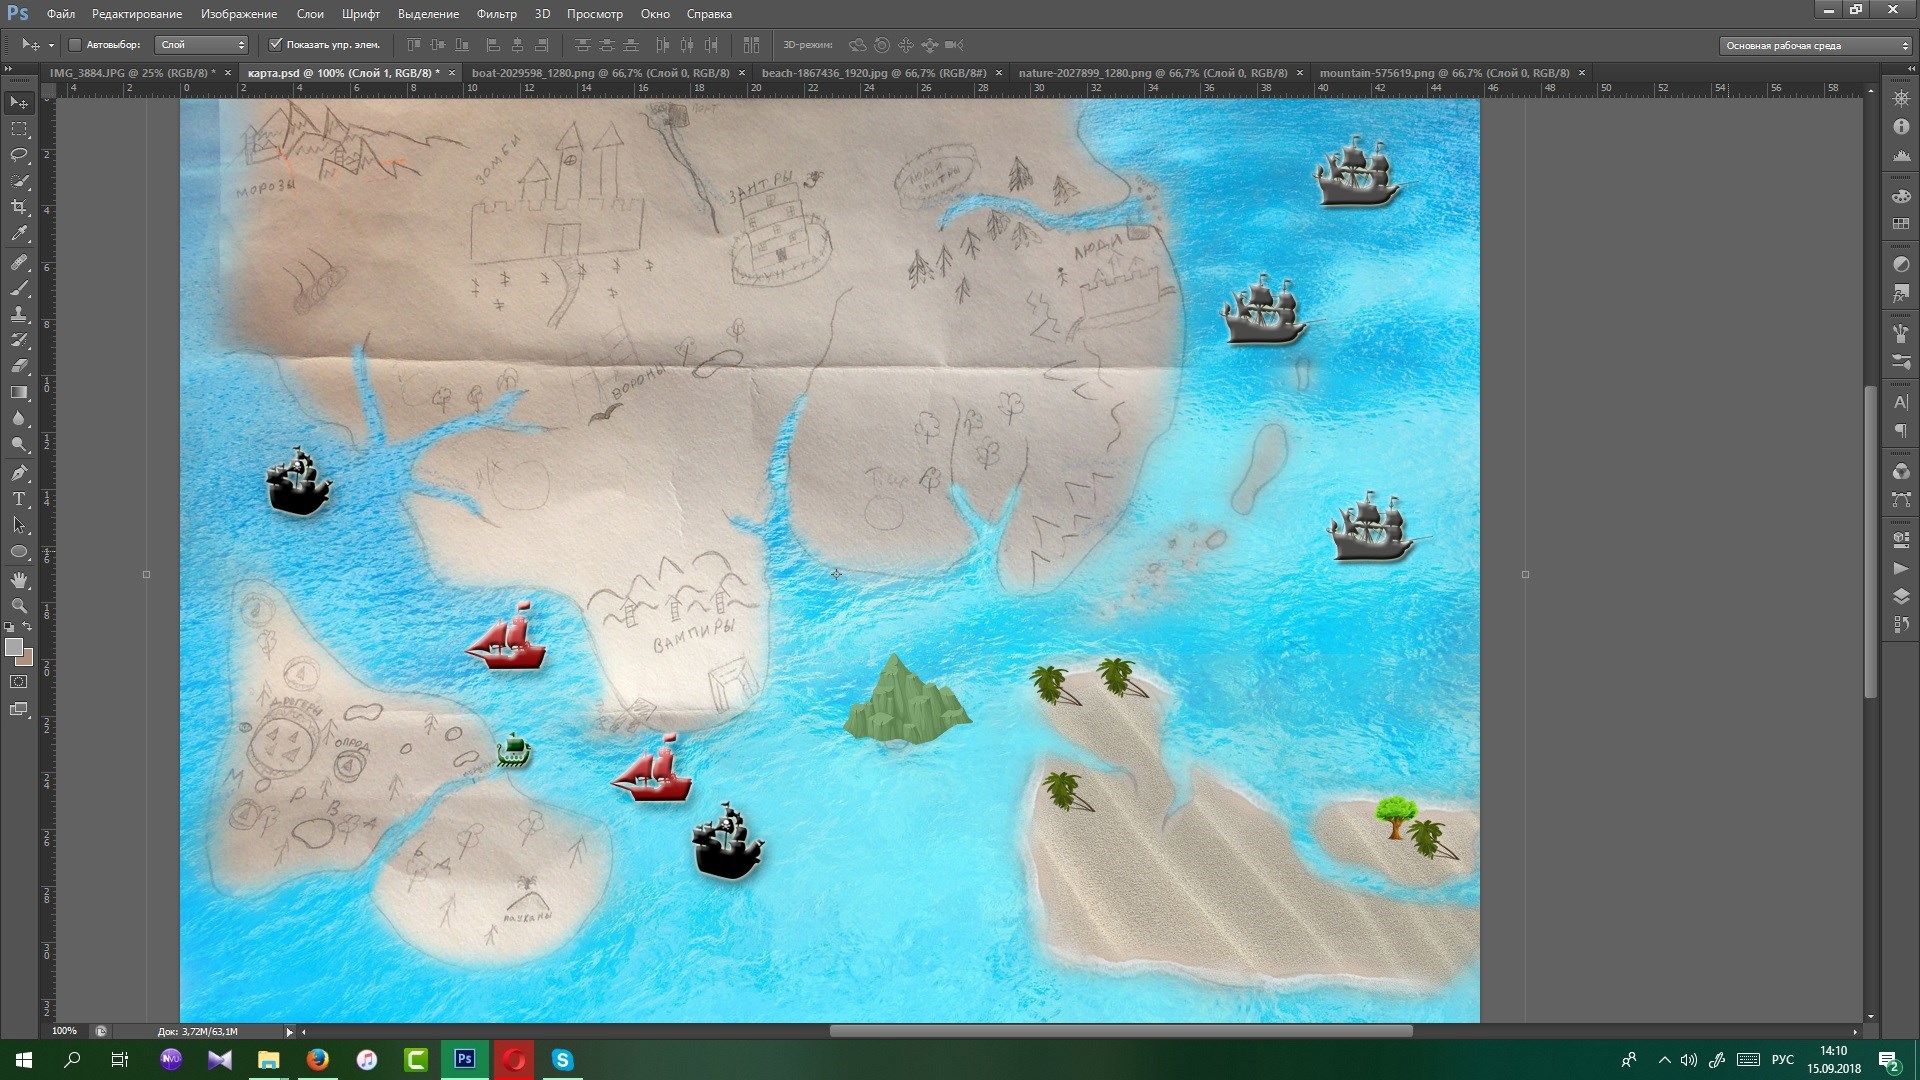Screen dimensions: 1920x1080
Task: Open Firefox from the taskbar
Action: (x=318, y=1060)
